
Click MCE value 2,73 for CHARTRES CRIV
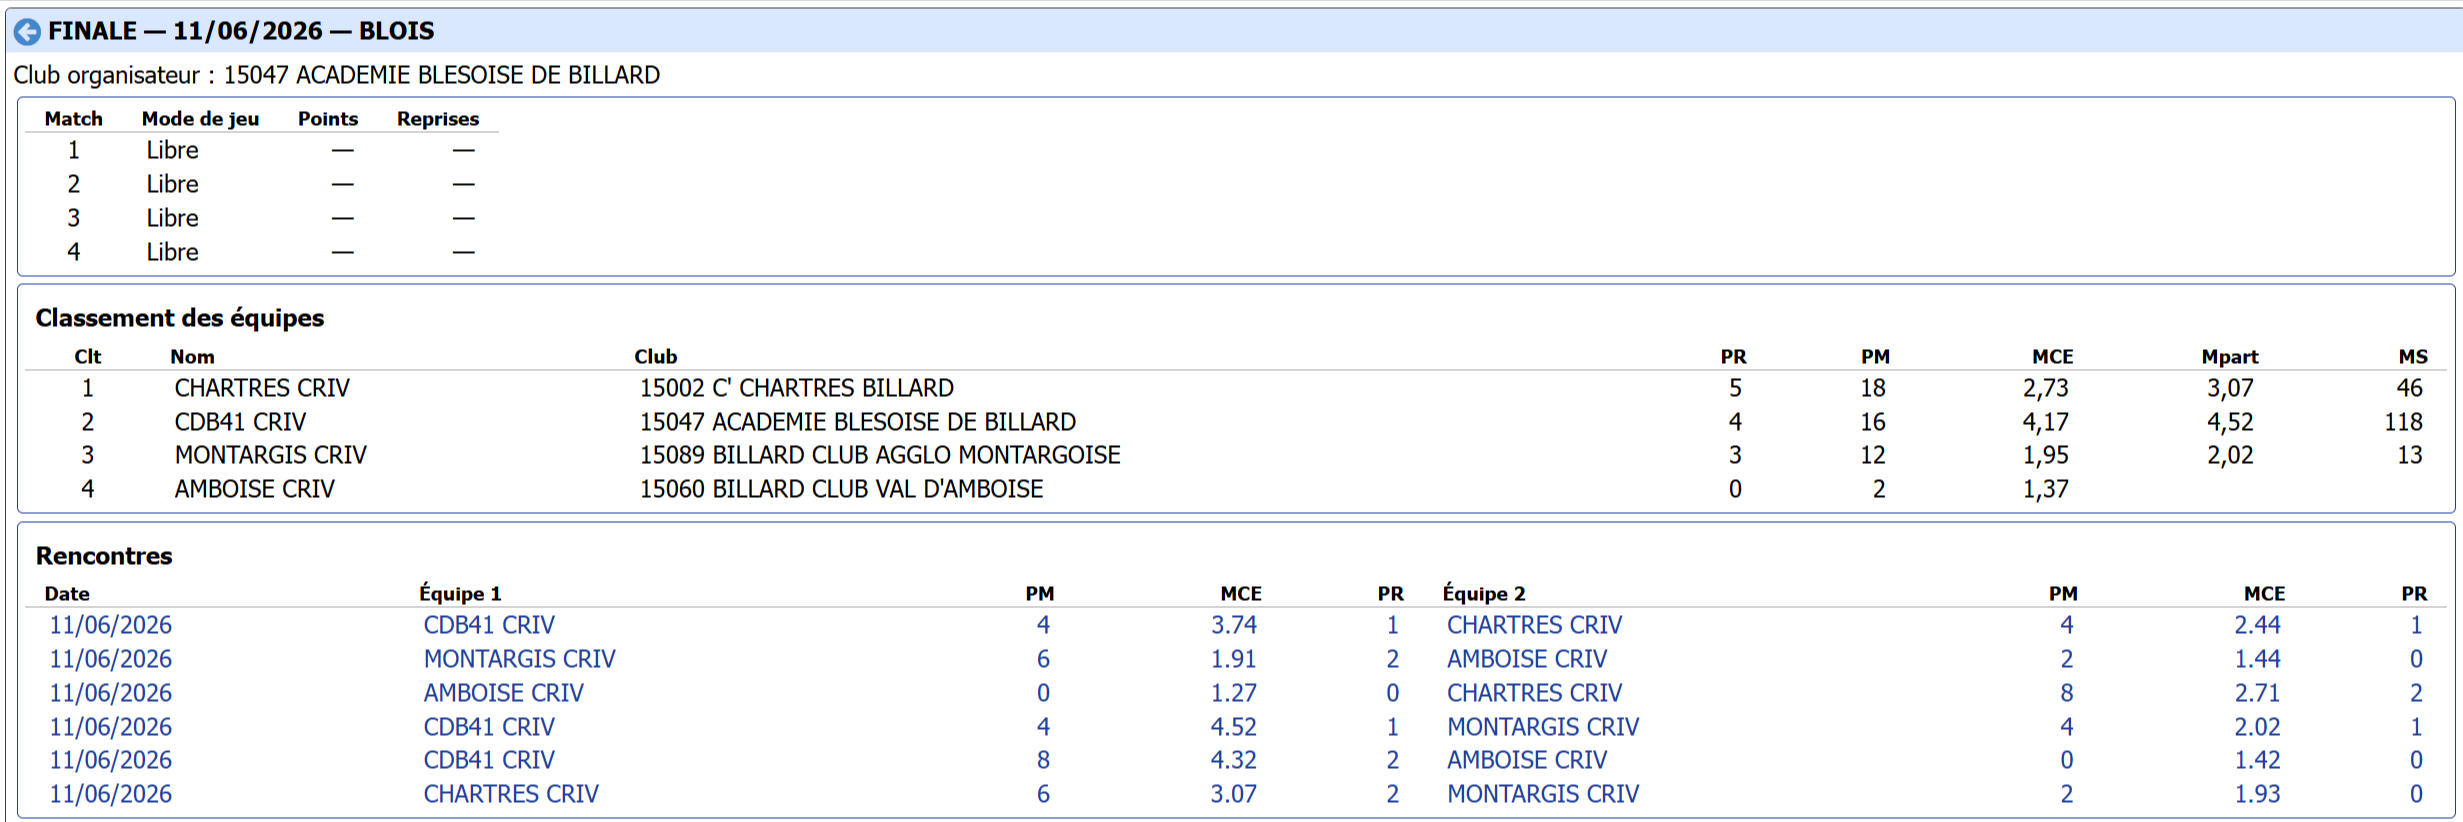pyautogui.click(x=2046, y=388)
